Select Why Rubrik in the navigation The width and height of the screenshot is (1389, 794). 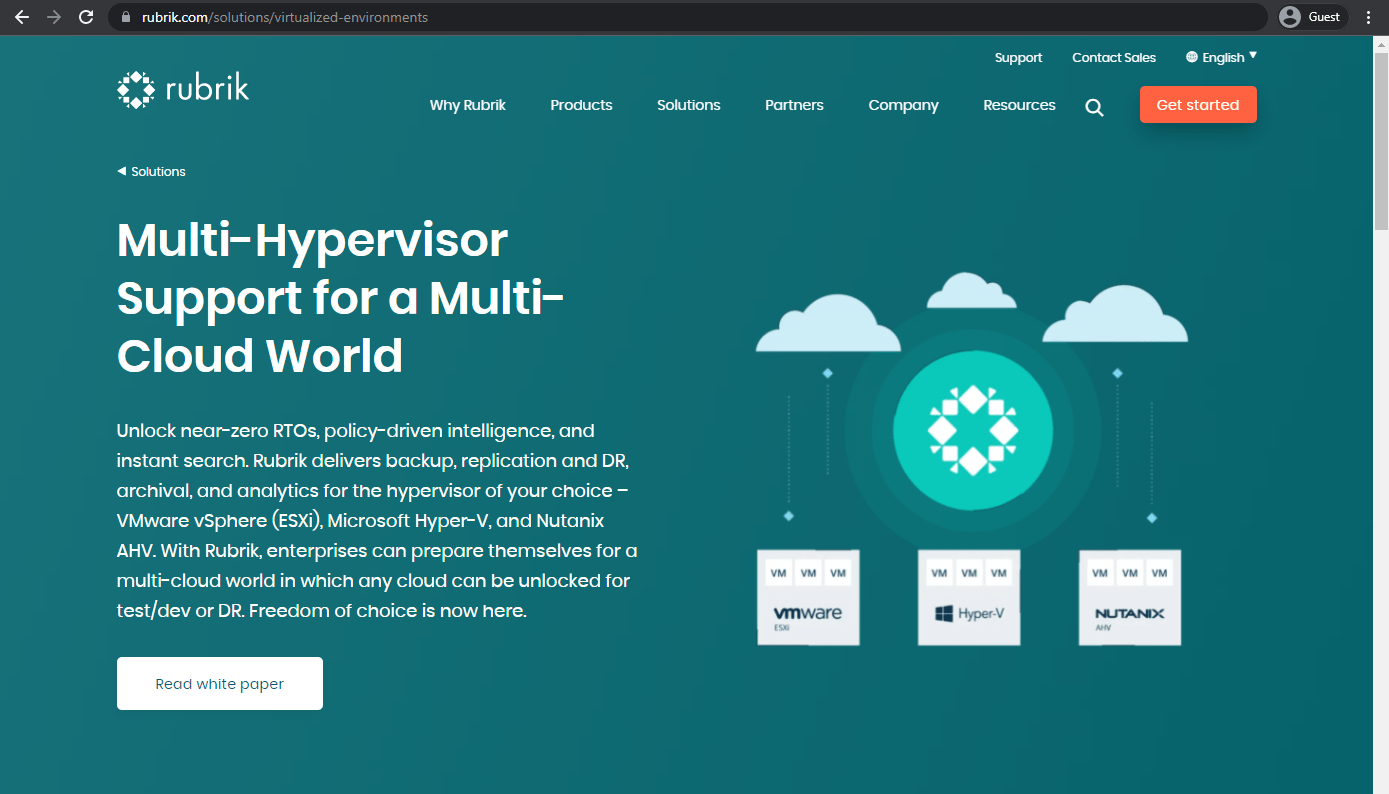coord(467,105)
